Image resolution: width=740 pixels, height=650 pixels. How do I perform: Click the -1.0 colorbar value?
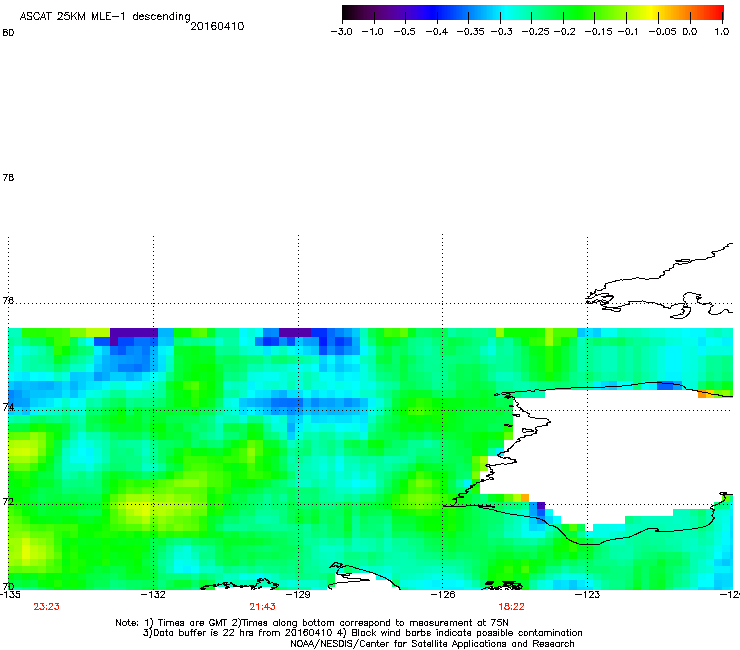tap(373, 32)
